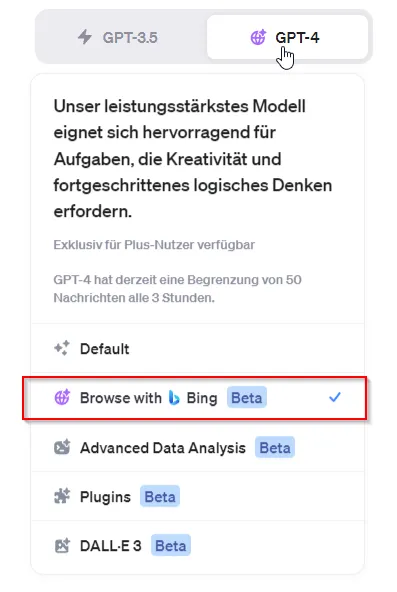Screen dimensions: 397x592
Task: Pick the Bing browsing entry in dropdown
Action: 197,398
